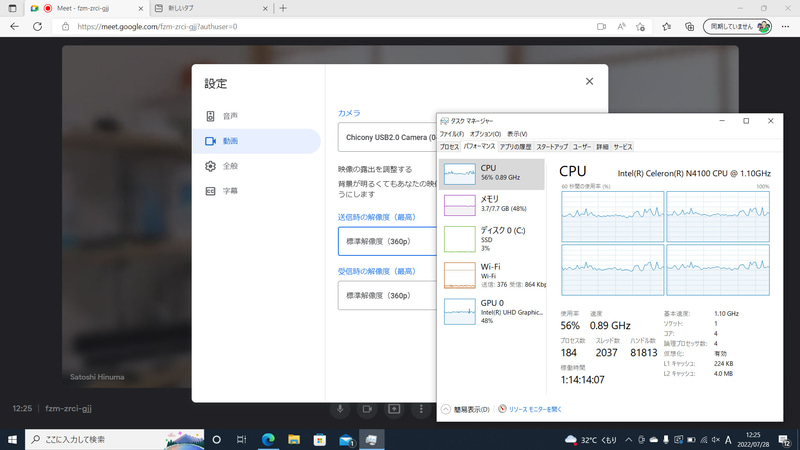Open 受信時の解像度 dropdown showing 360p
The width and height of the screenshot is (800, 450).
[387, 295]
